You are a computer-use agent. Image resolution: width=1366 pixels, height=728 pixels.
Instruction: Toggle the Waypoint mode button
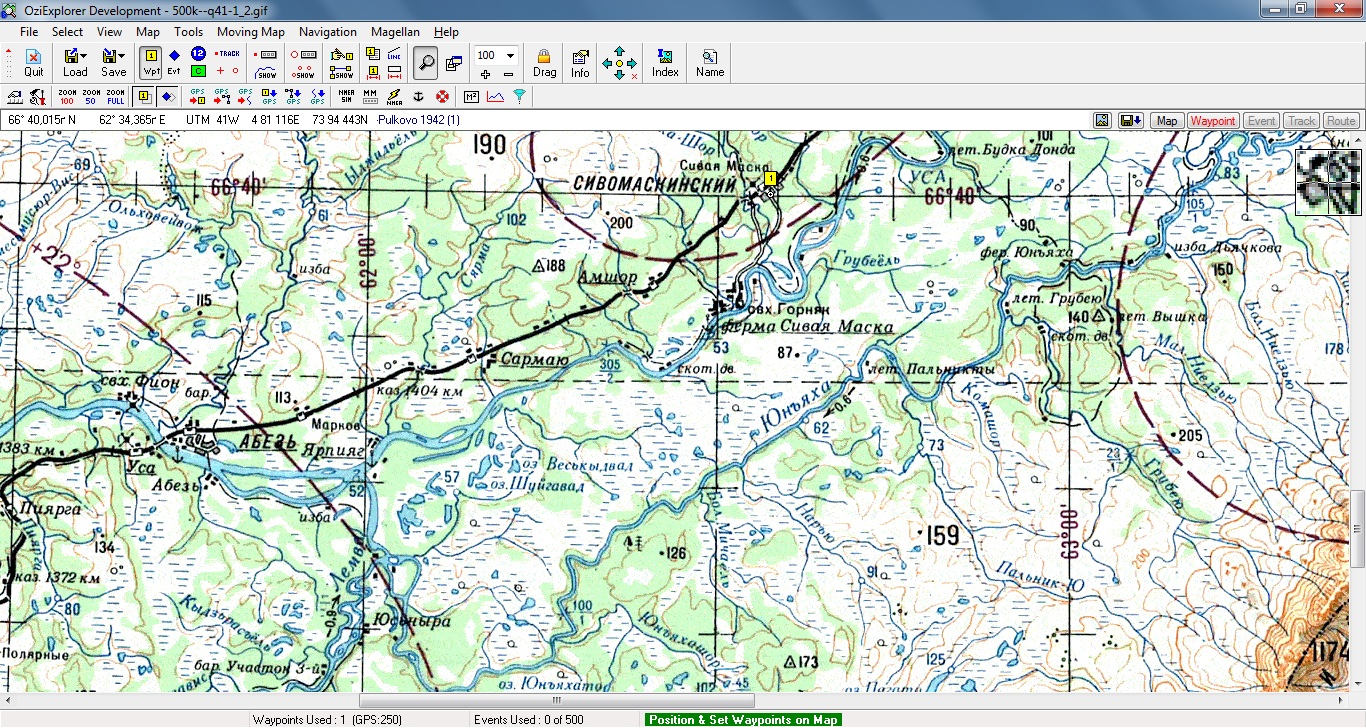[1213, 121]
